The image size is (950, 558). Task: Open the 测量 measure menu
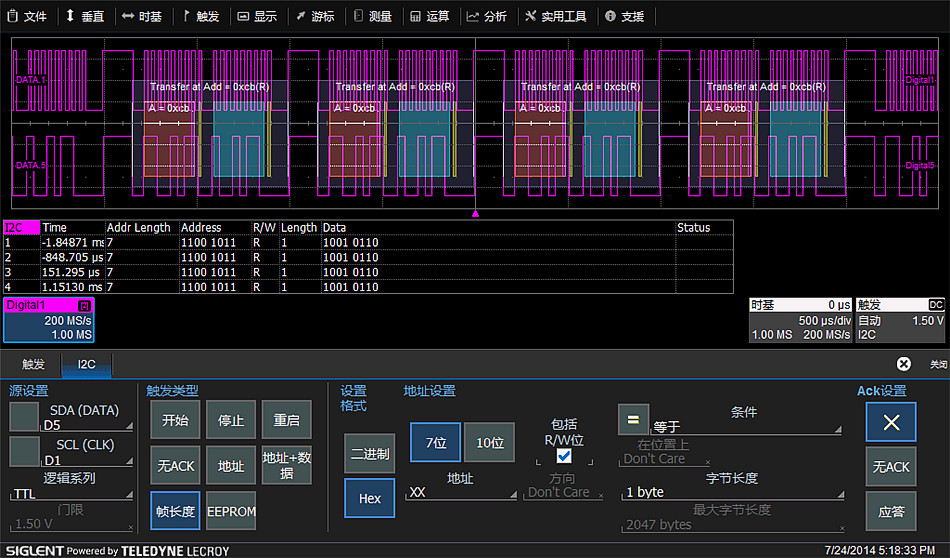(x=372, y=16)
